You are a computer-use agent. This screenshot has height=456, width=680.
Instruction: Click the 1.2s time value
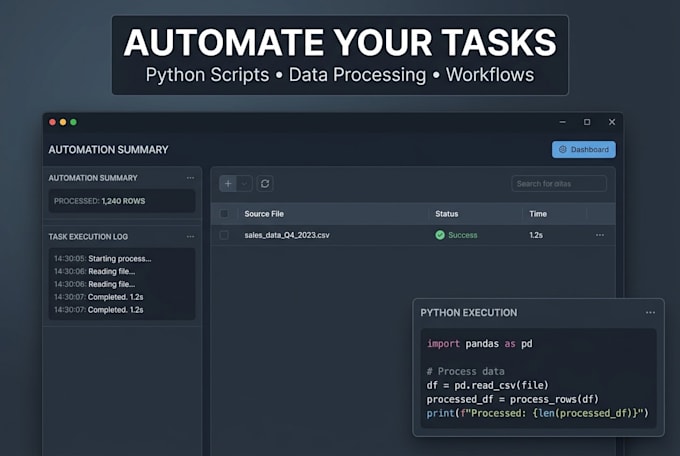click(x=536, y=235)
